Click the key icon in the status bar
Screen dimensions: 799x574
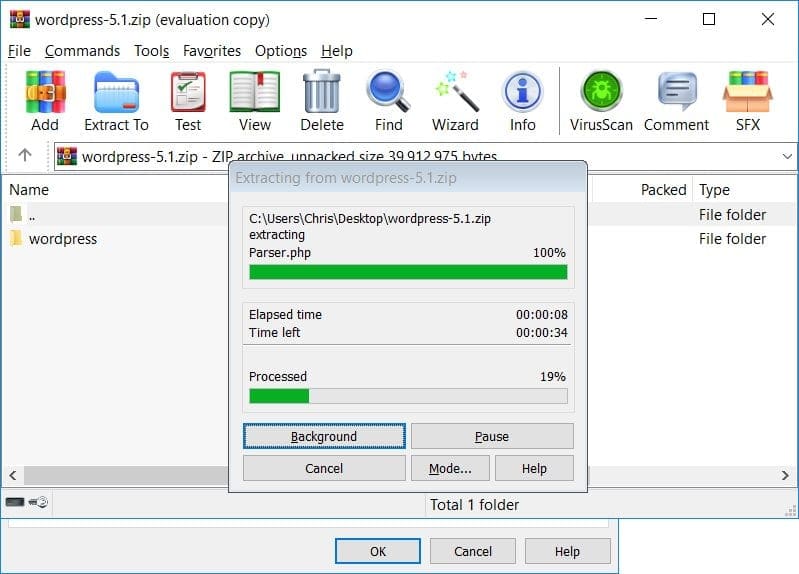(x=38, y=502)
